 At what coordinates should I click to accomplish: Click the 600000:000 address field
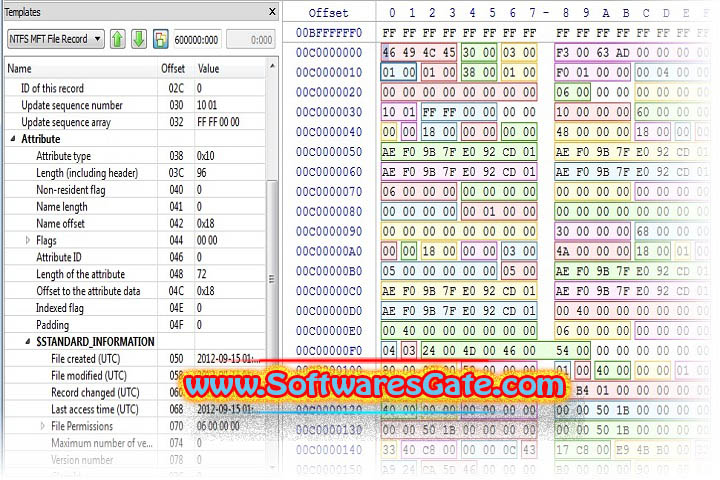click(197, 40)
